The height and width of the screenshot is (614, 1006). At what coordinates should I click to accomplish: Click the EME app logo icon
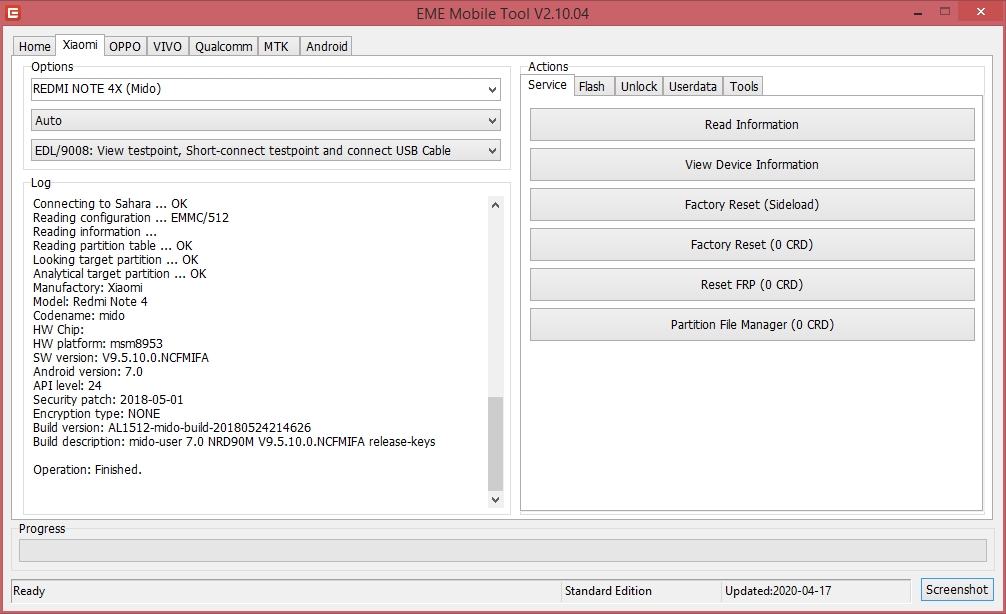coord(13,12)
